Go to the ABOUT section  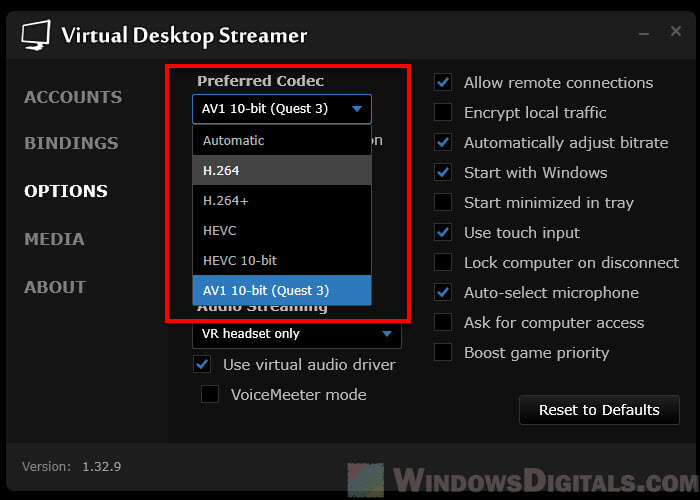(x=55, y=287)
